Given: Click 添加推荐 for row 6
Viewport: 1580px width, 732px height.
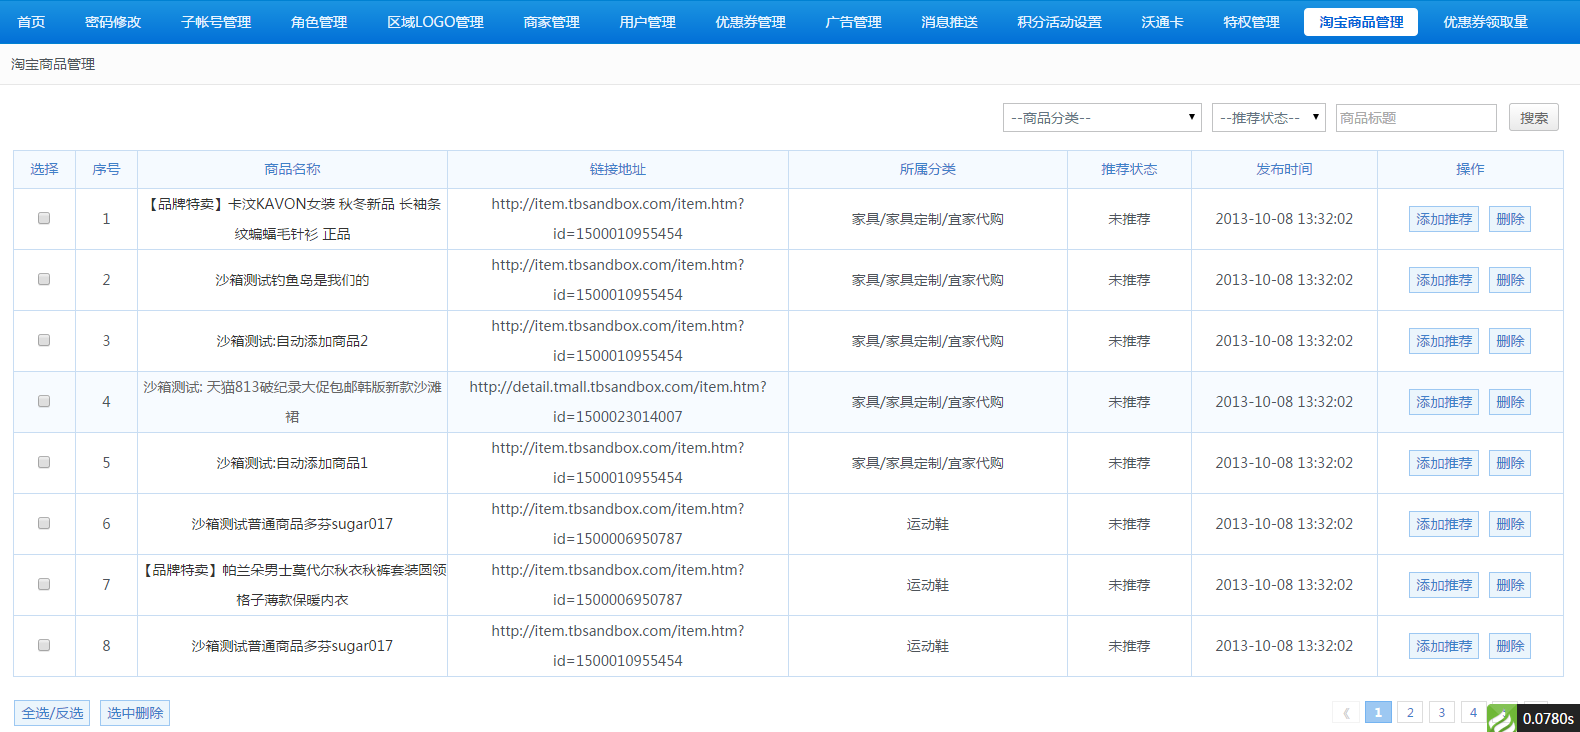Looking at the screenshot, I should (1444, 524).
